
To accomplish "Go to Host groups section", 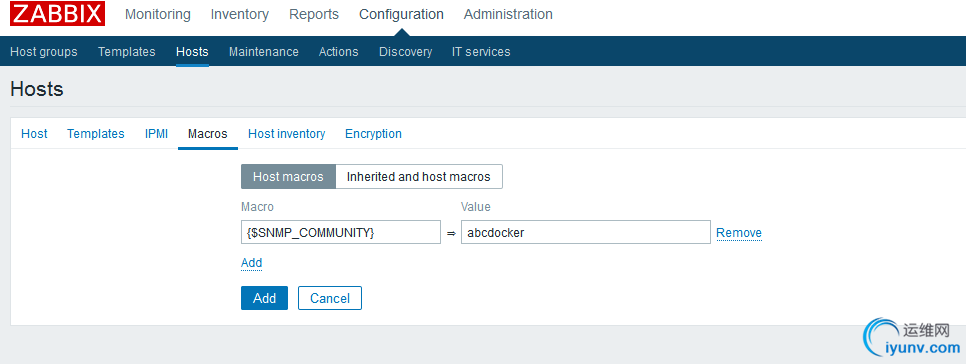I will [x=44, y=52].
